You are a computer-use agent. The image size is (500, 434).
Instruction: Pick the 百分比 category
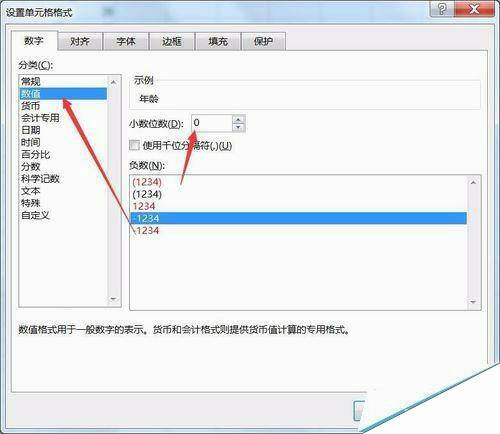click(x=63, y=154)
